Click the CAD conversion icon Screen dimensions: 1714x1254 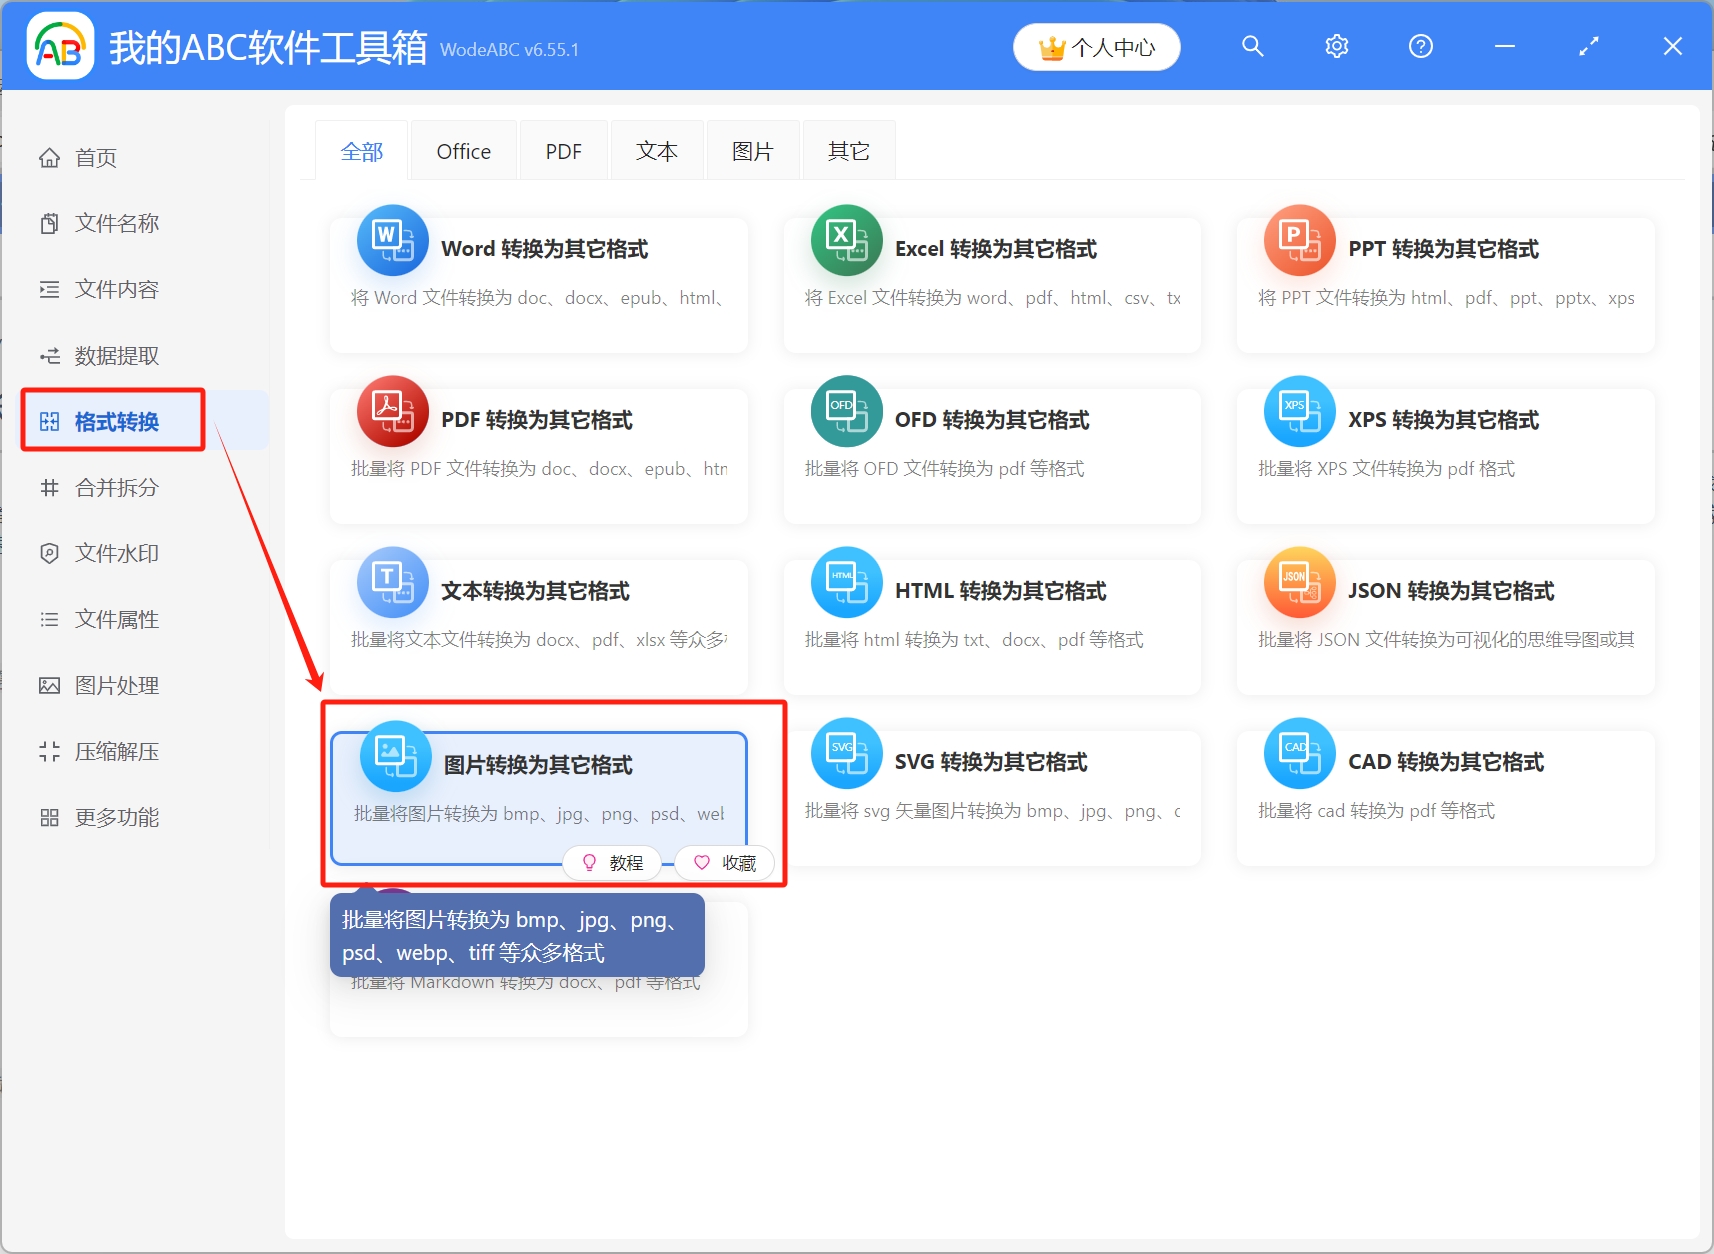[1299, 753]
